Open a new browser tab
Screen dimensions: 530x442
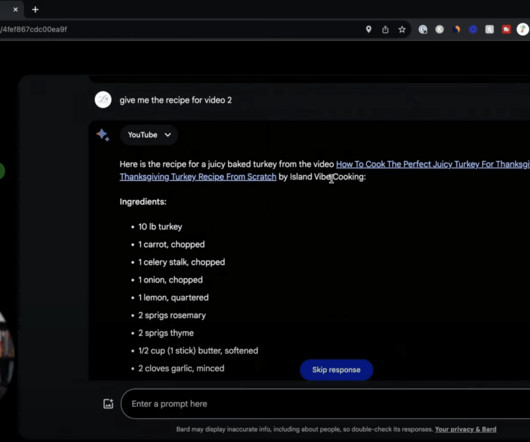35,9
